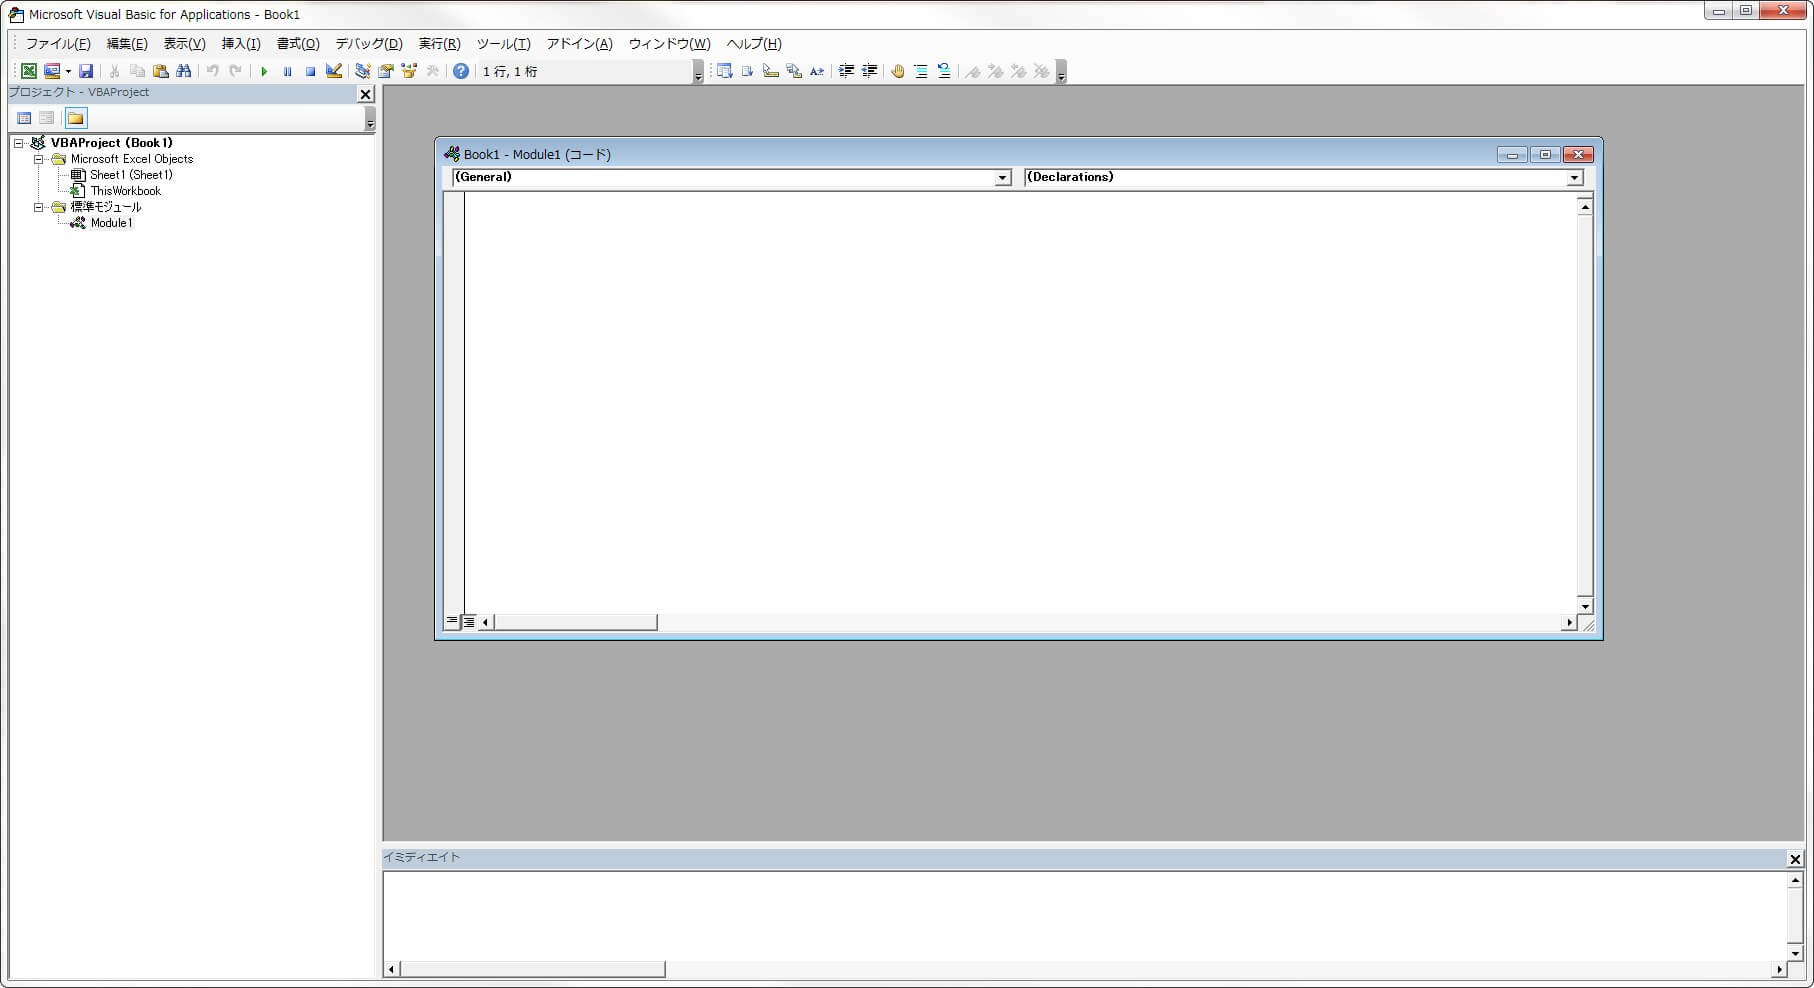Toggle Bookmark flag icon
This screenshot has height=988, width=1814.
click(972, 71)
